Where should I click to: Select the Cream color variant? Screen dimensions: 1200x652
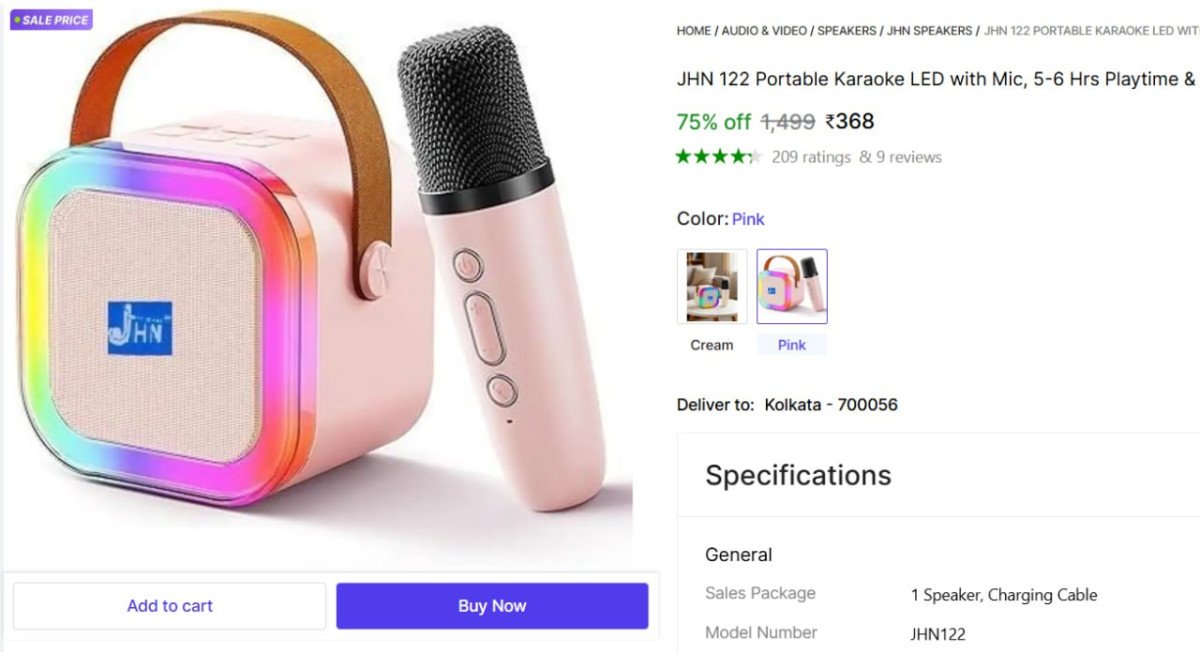pos(712,287)
